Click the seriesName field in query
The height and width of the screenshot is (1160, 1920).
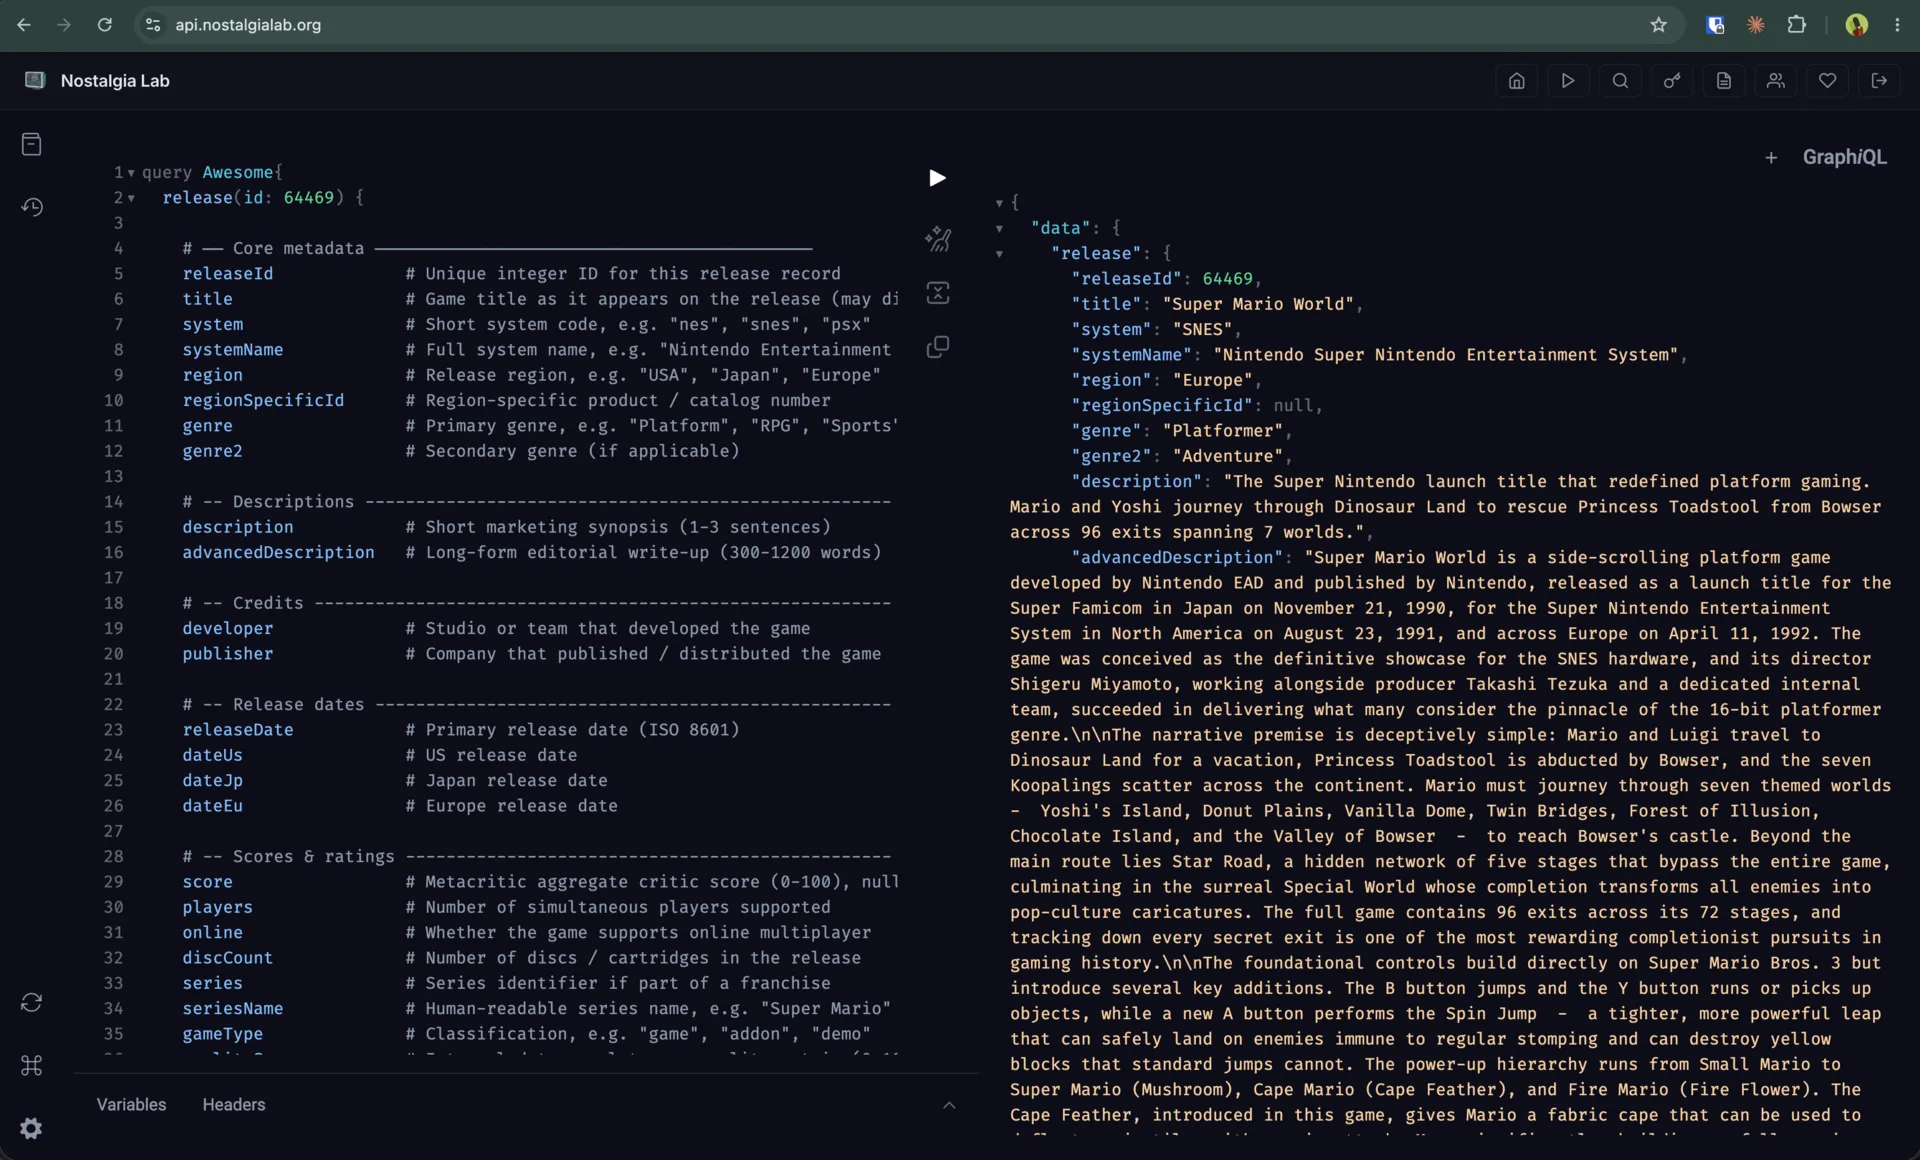tap(232, 1009)
